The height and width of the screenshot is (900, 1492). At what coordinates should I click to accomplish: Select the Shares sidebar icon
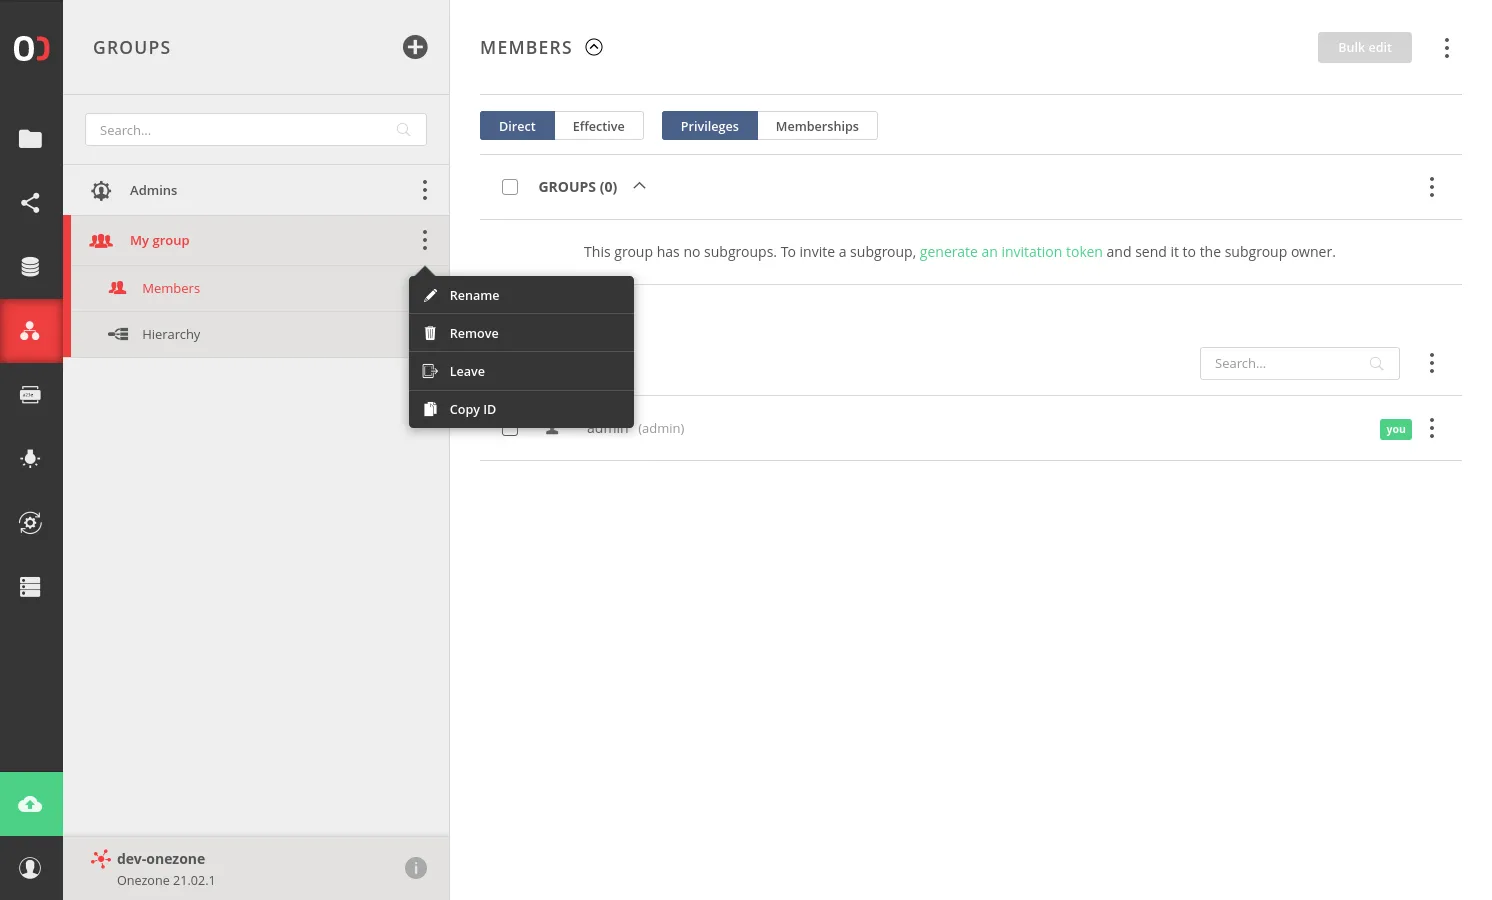point(30,203)
